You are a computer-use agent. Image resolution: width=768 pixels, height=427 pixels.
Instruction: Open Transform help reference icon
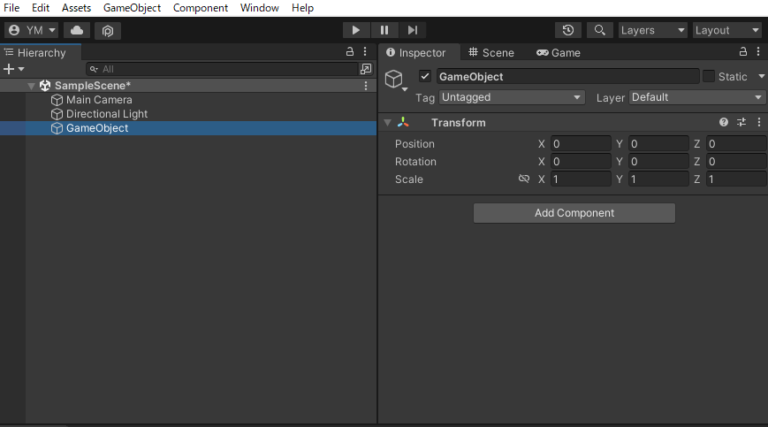pyautogui.click(x=723, y=122)
